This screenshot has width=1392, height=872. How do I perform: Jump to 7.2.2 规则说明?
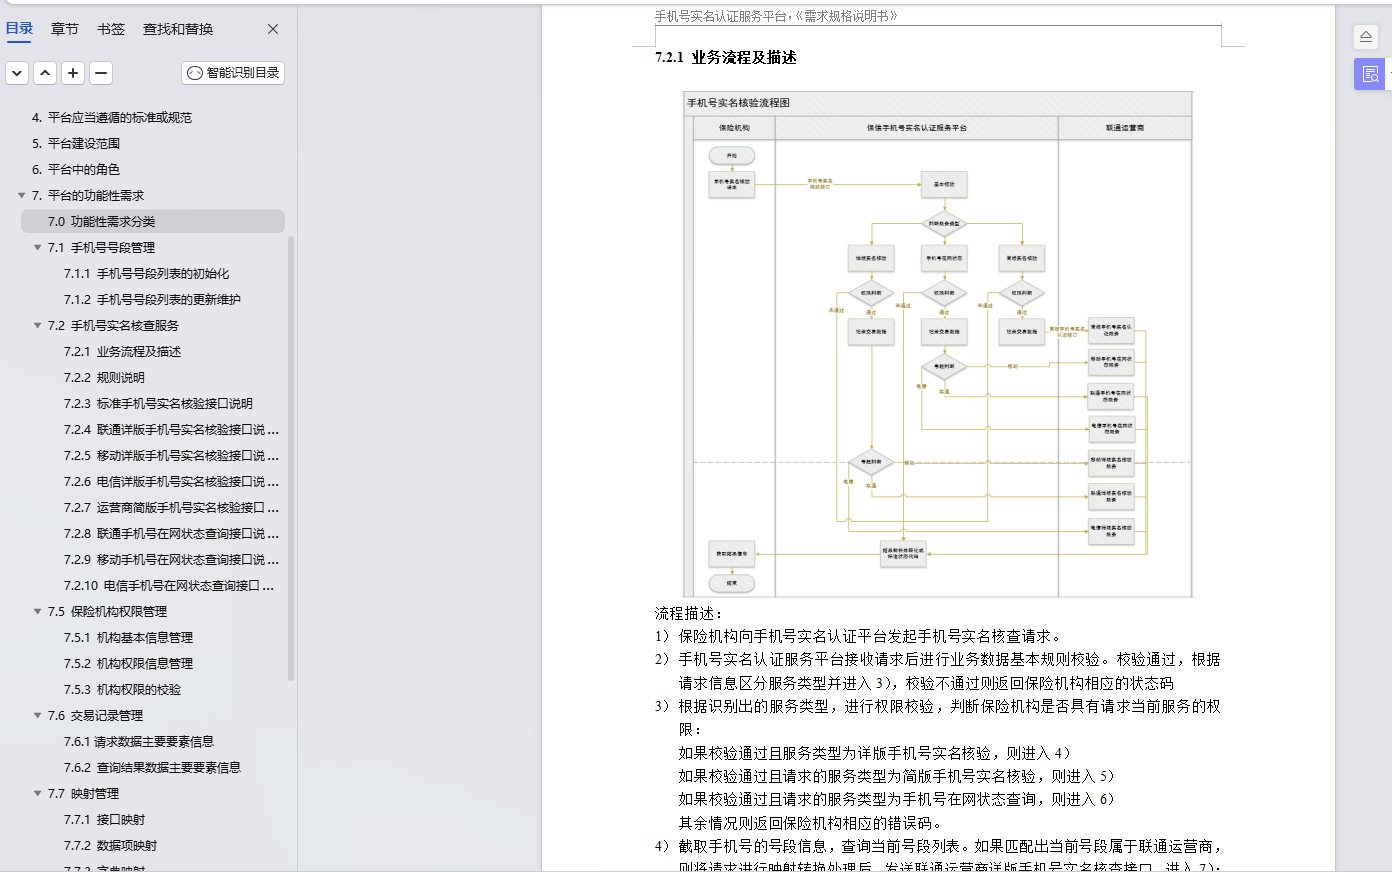[104, 377]
